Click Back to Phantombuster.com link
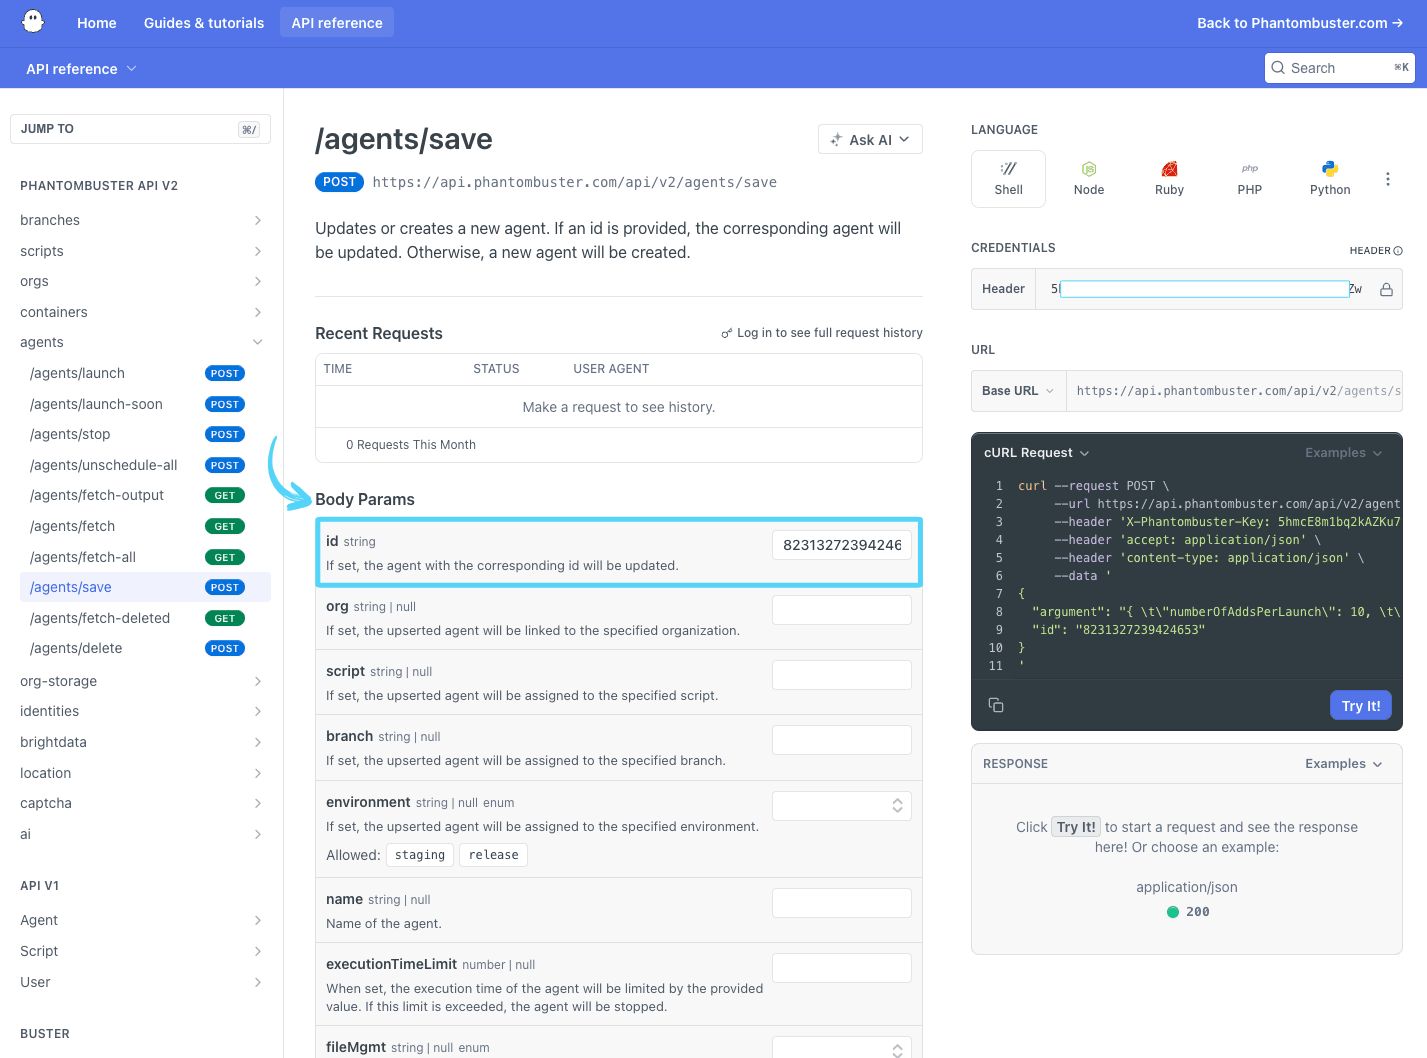1427x1058 pixels. (x=1300, y=23)
